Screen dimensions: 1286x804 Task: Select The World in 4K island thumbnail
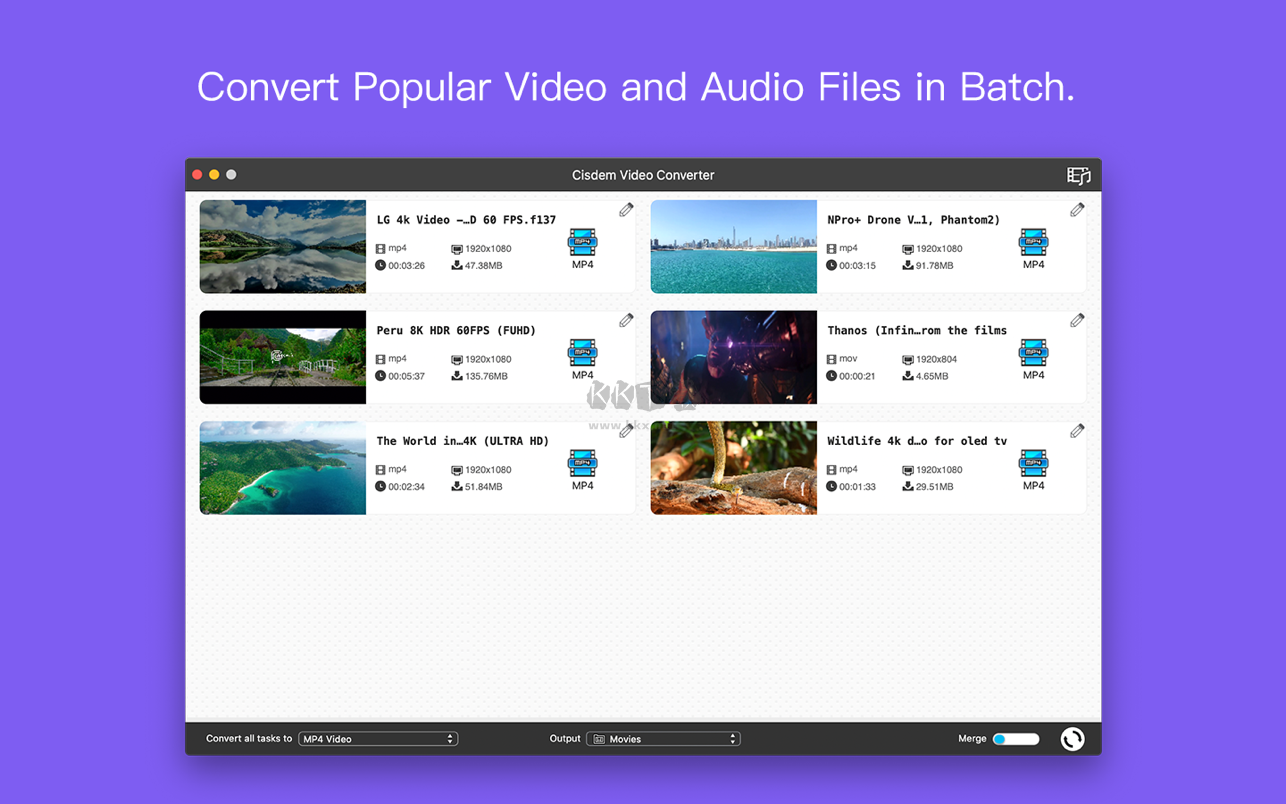click(x=283, y=468)
